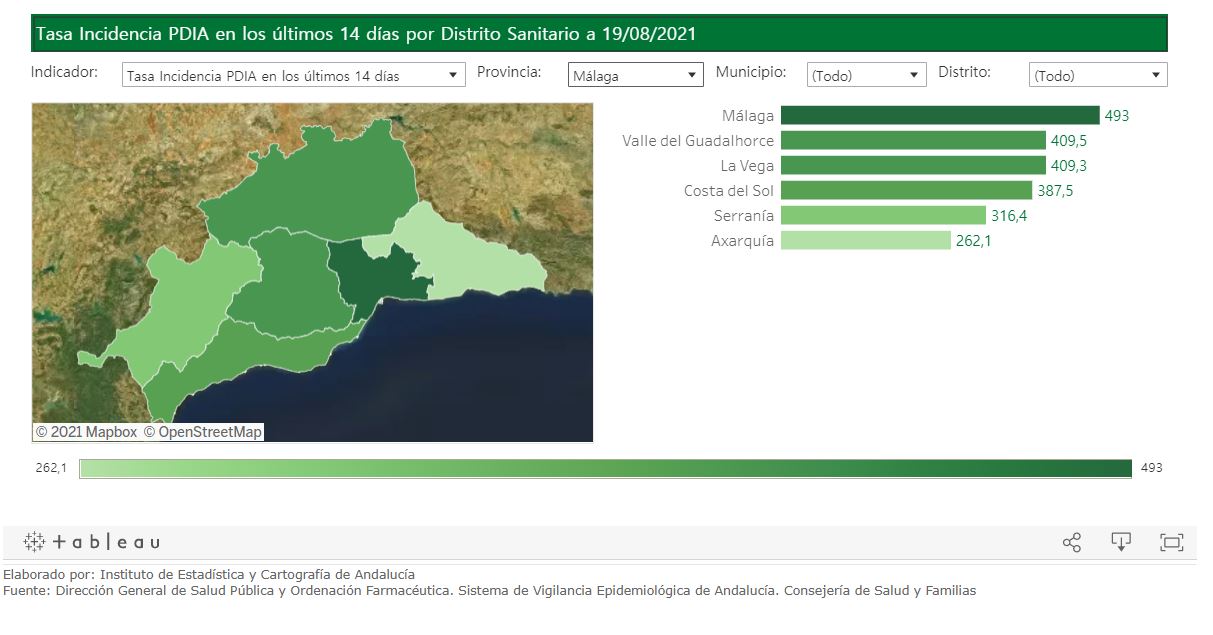This screenshot has width=1213, height=635.
Task: Click the legend maximum value '493'
Action: (1152, 468)
